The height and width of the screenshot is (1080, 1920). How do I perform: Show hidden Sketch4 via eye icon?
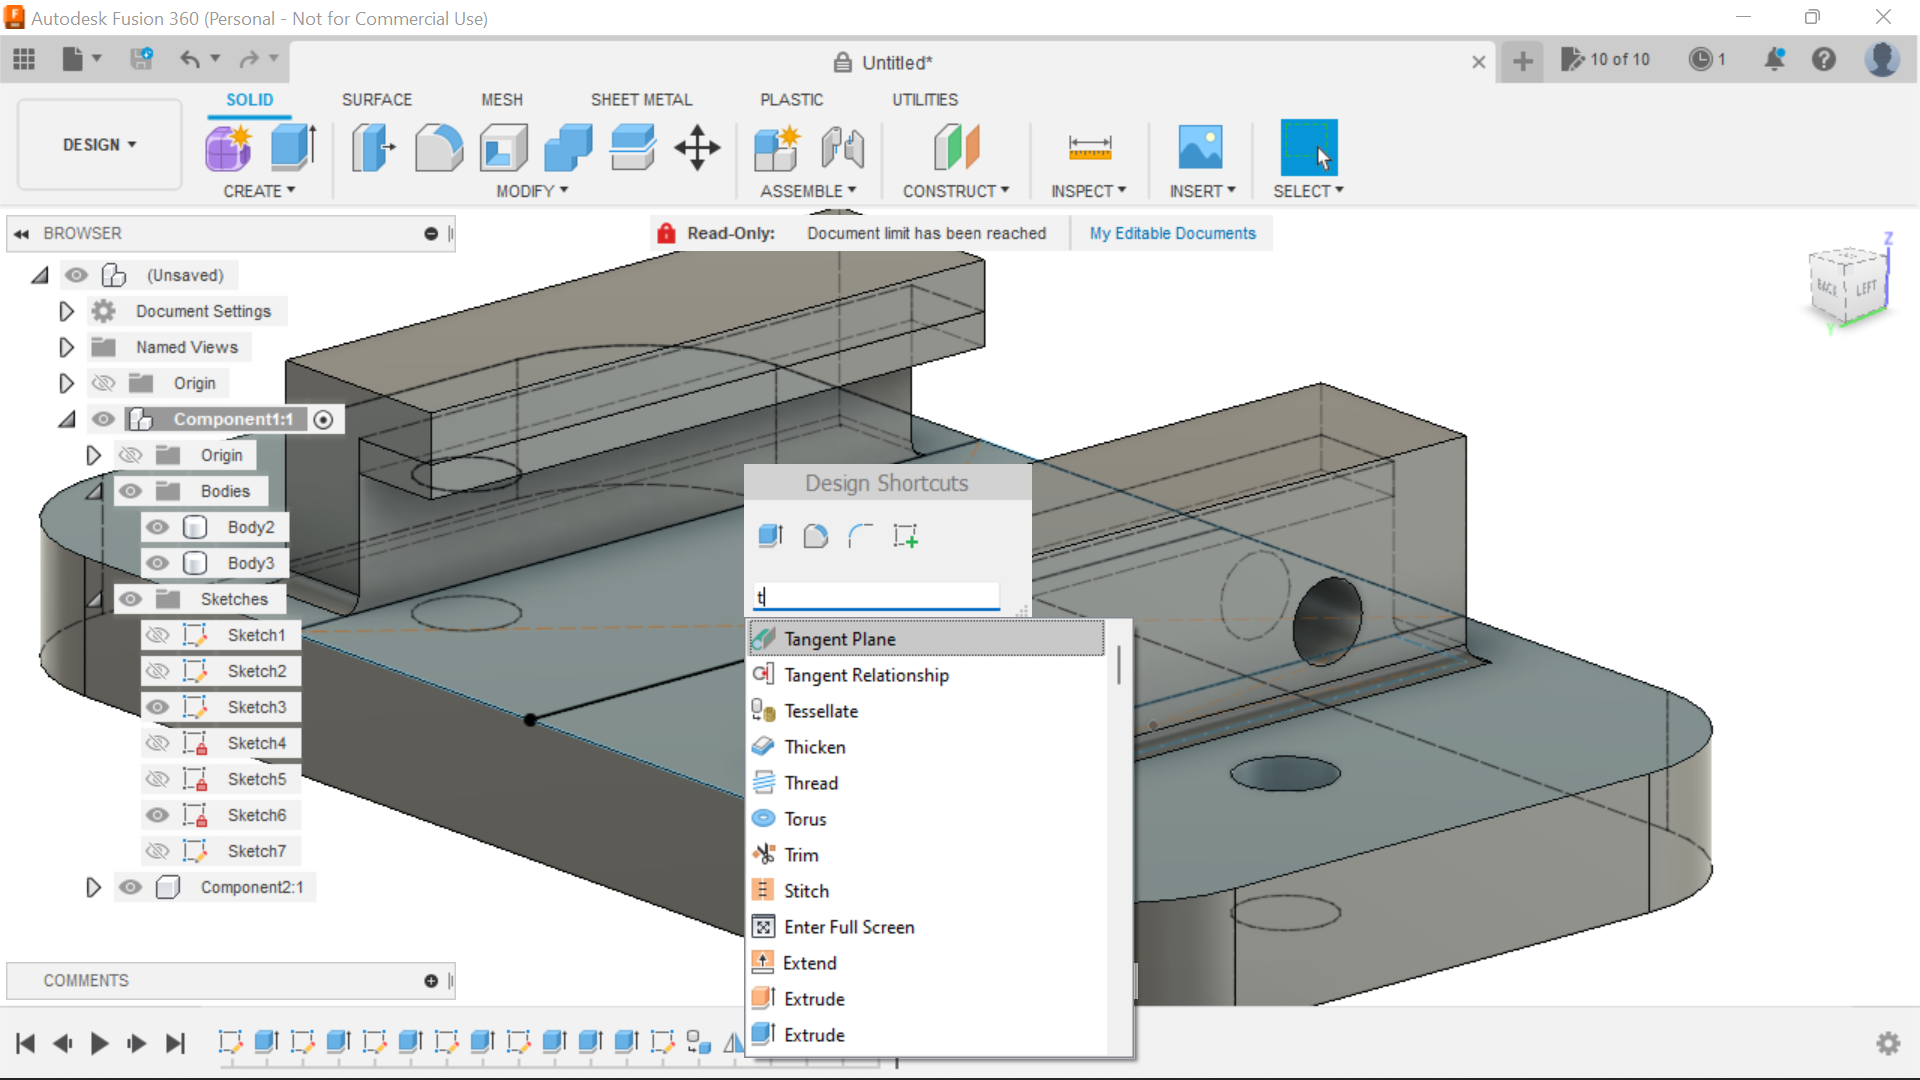(157, 743)
